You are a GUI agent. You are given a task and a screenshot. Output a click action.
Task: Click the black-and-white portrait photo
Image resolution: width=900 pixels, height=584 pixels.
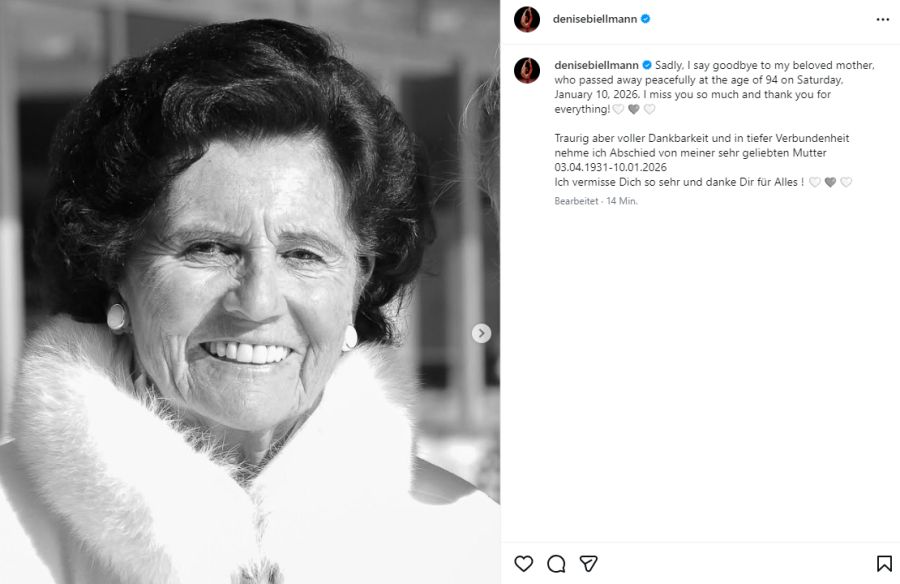click(x=250, y=292)
